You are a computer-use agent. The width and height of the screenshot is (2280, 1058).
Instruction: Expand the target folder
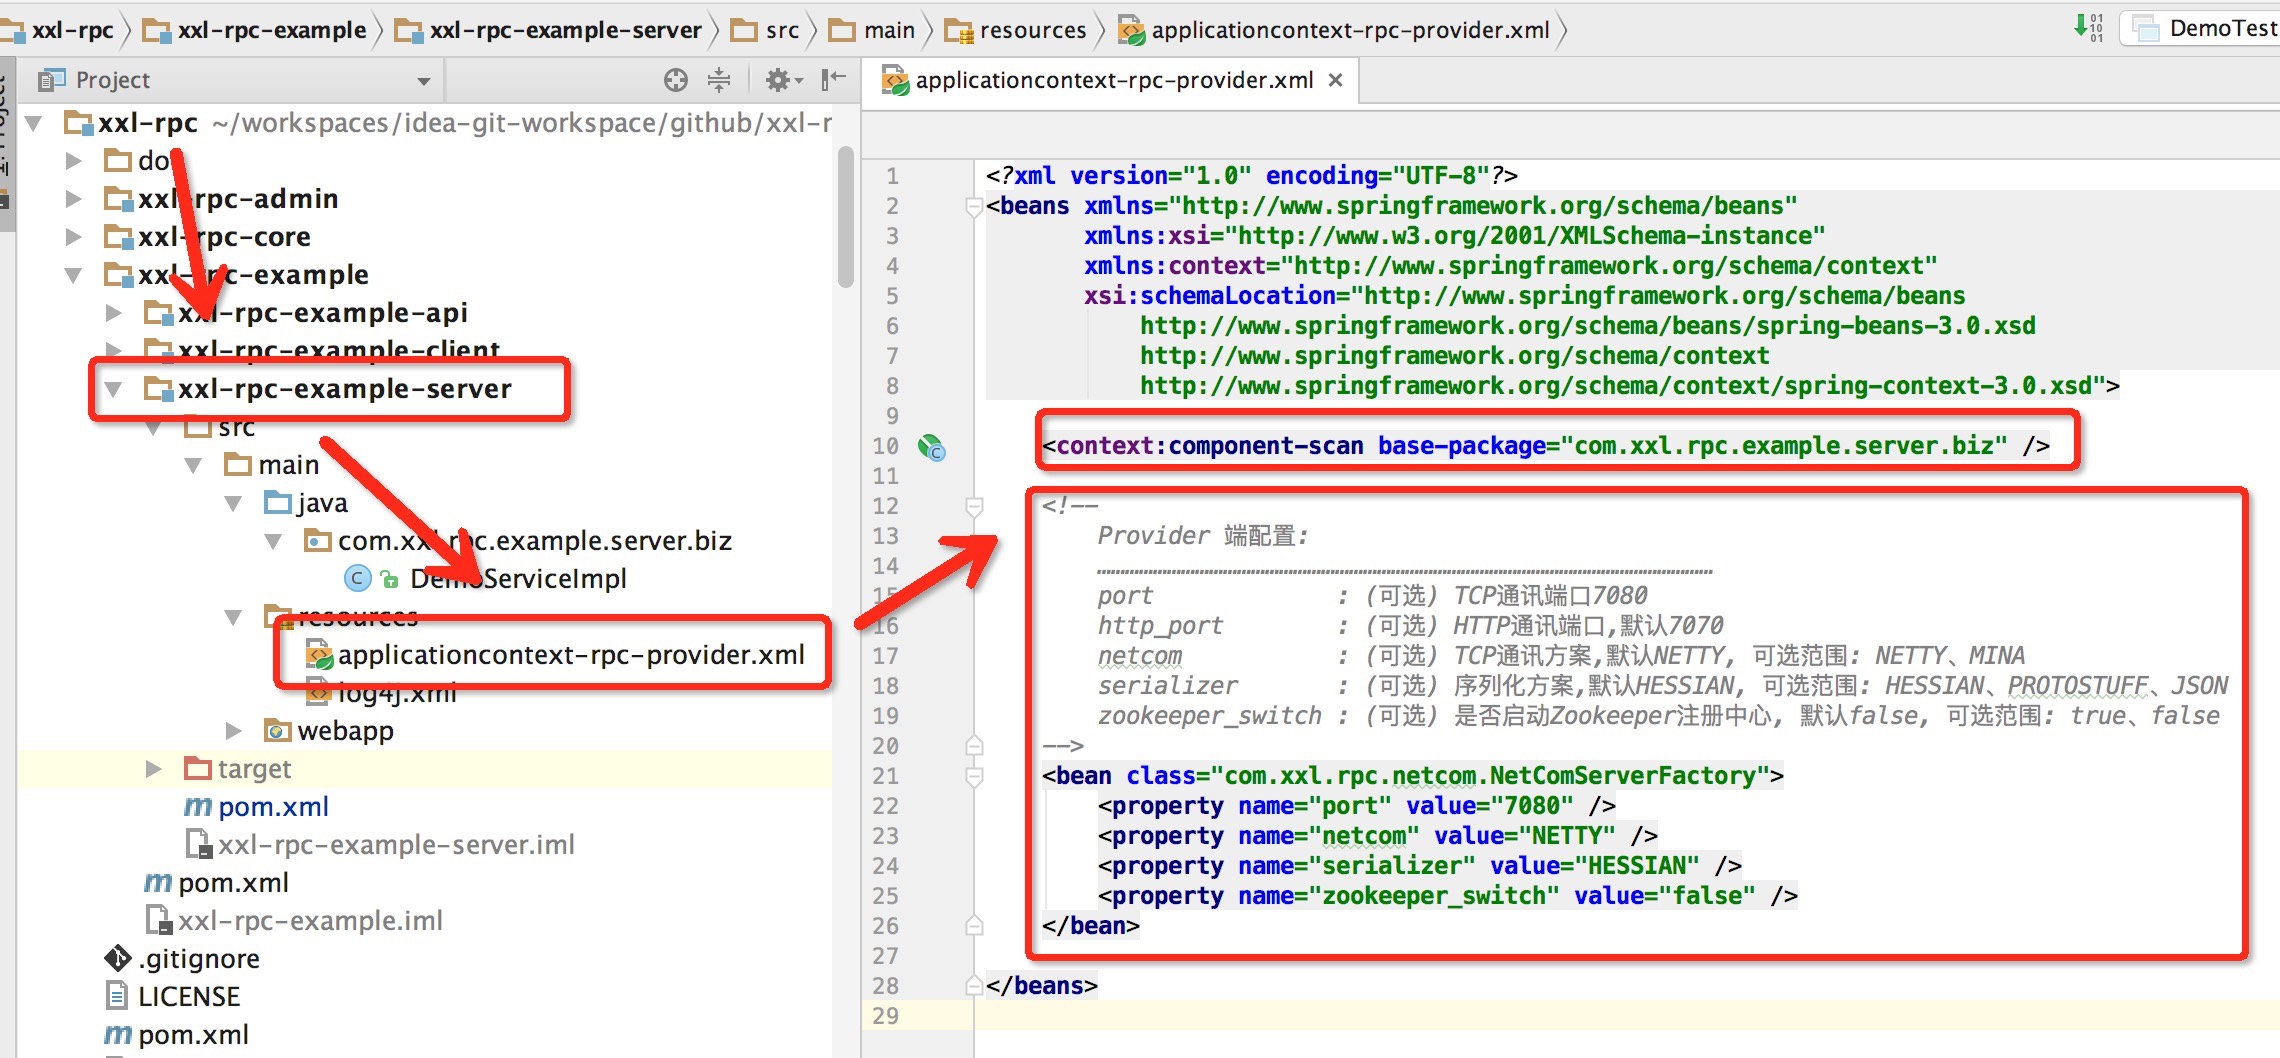(154, 769)
